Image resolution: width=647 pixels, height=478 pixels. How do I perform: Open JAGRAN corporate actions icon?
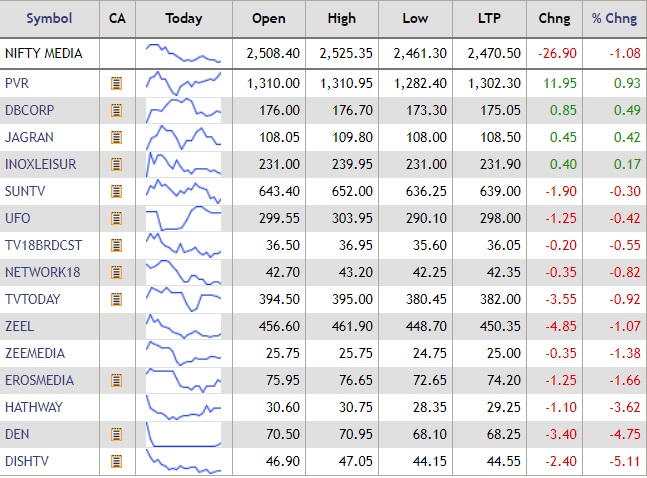[x=117, y=137]
